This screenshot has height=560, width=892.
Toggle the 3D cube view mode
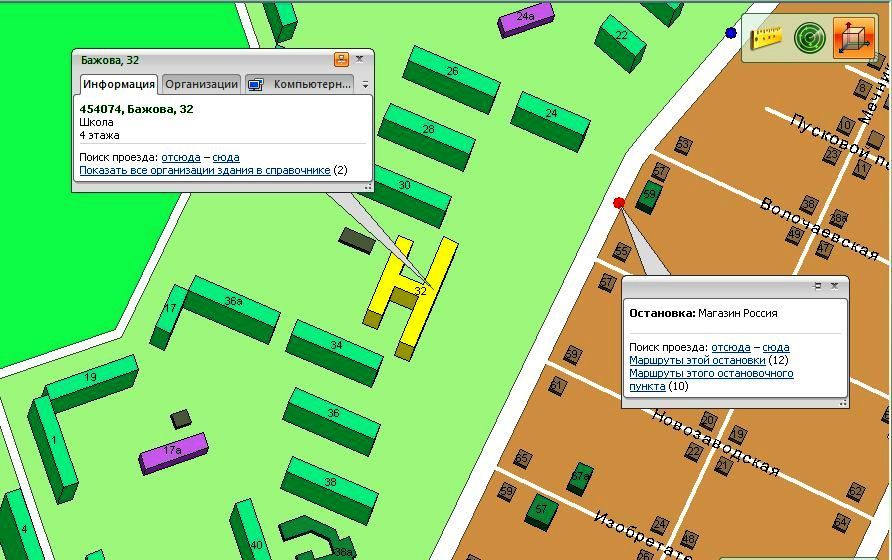[853, 38]
